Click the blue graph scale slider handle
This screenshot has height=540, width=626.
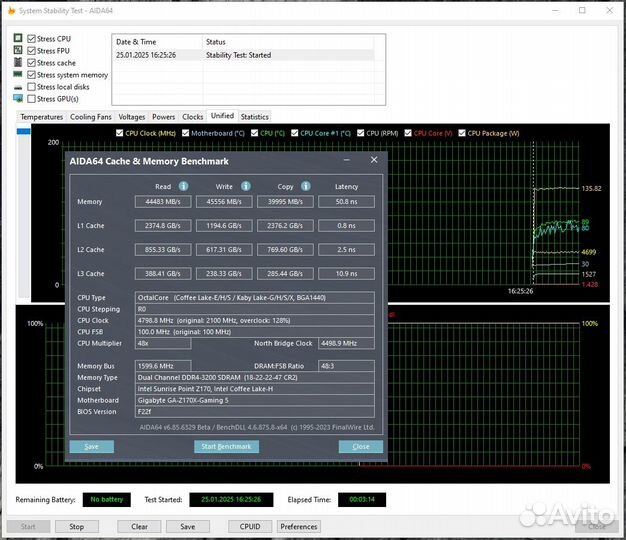coord(24,132)
